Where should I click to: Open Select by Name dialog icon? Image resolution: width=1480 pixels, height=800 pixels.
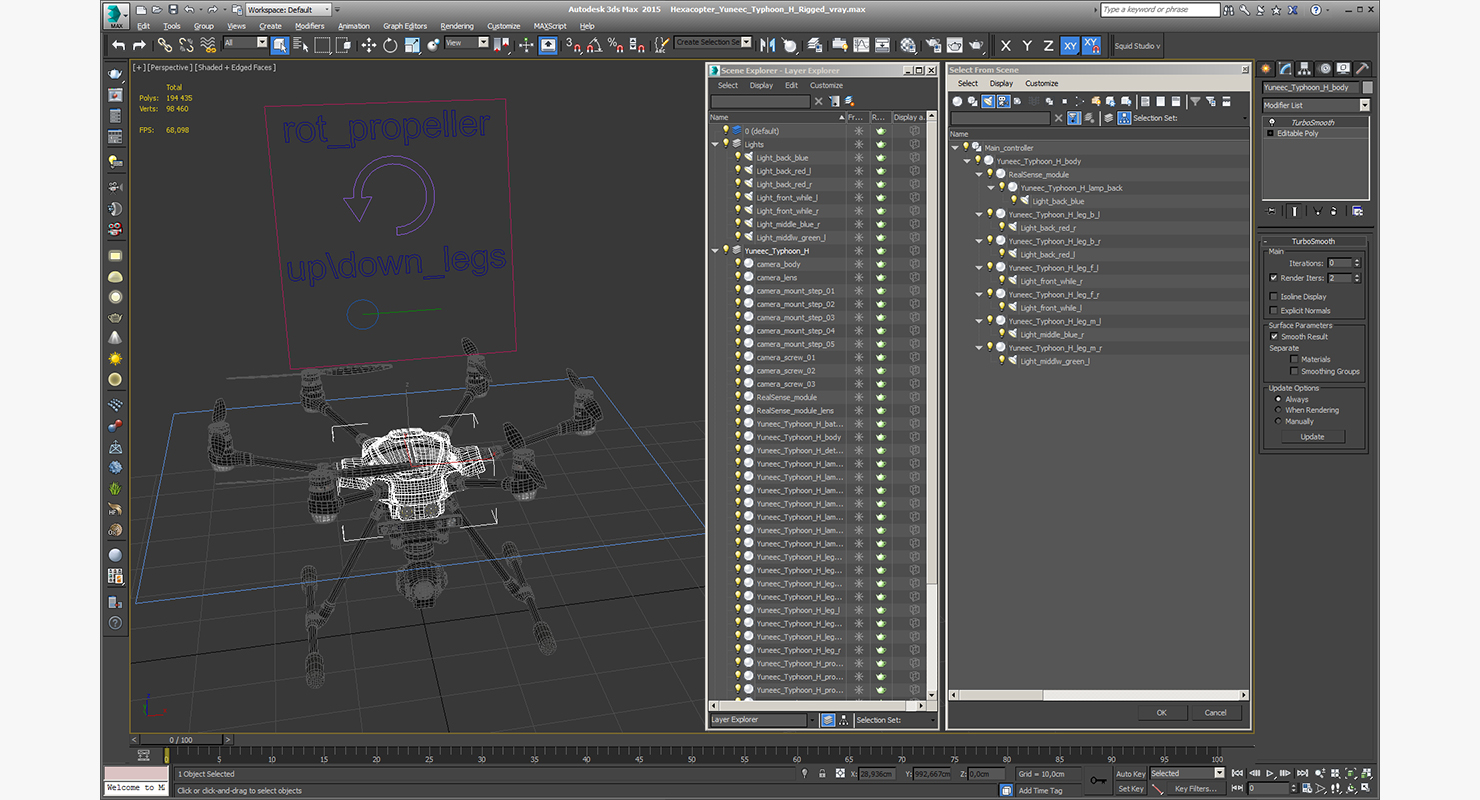coord(300,45)
